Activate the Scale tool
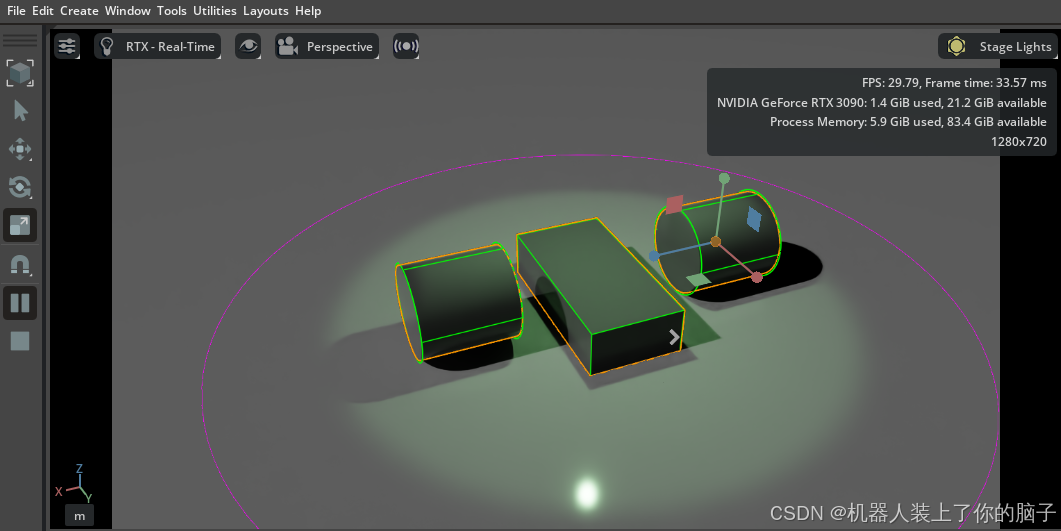 pos(20,225)
